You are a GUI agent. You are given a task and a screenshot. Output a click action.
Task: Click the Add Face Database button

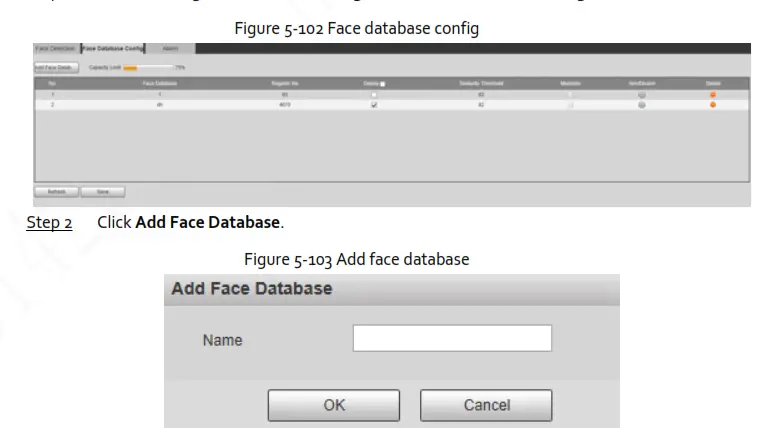click(x=54, y=67)
